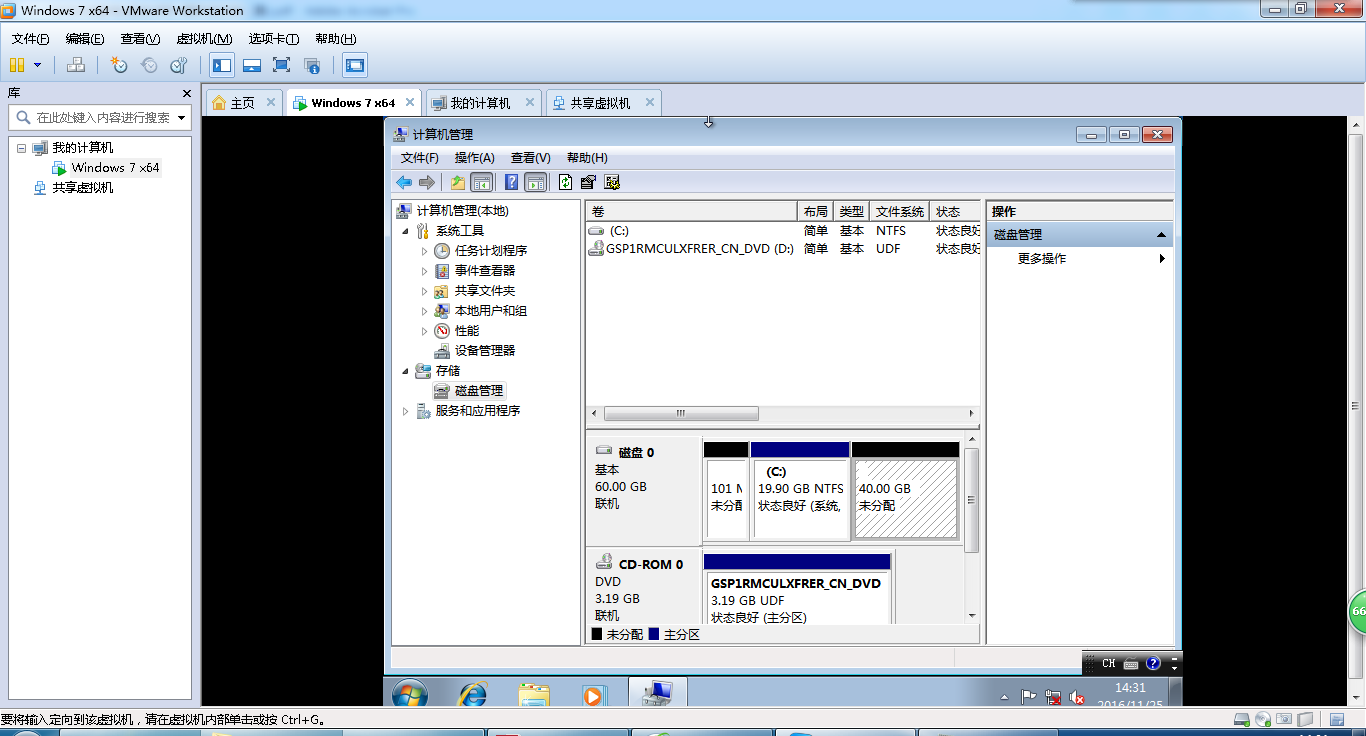Click the Up one level folder icon
This screenshot has width=1366, height=736.
458,182
